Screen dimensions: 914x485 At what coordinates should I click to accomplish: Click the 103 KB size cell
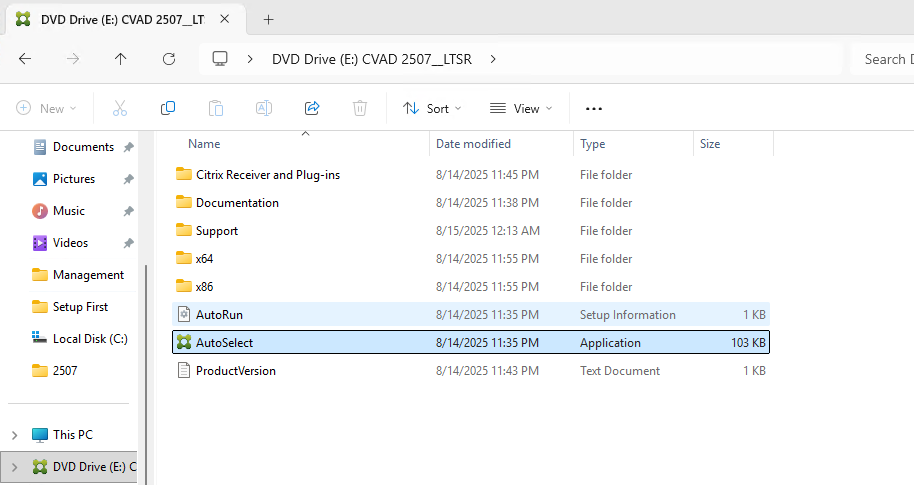pos(748,343)
